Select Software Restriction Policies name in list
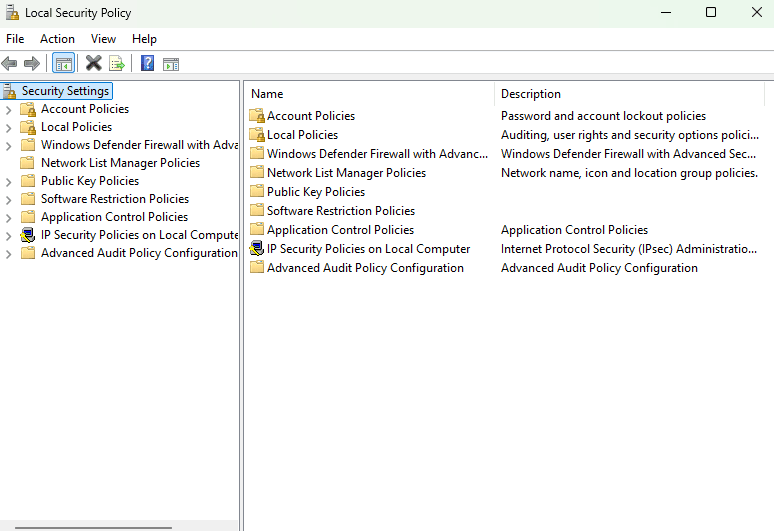 tap(341, 211)
